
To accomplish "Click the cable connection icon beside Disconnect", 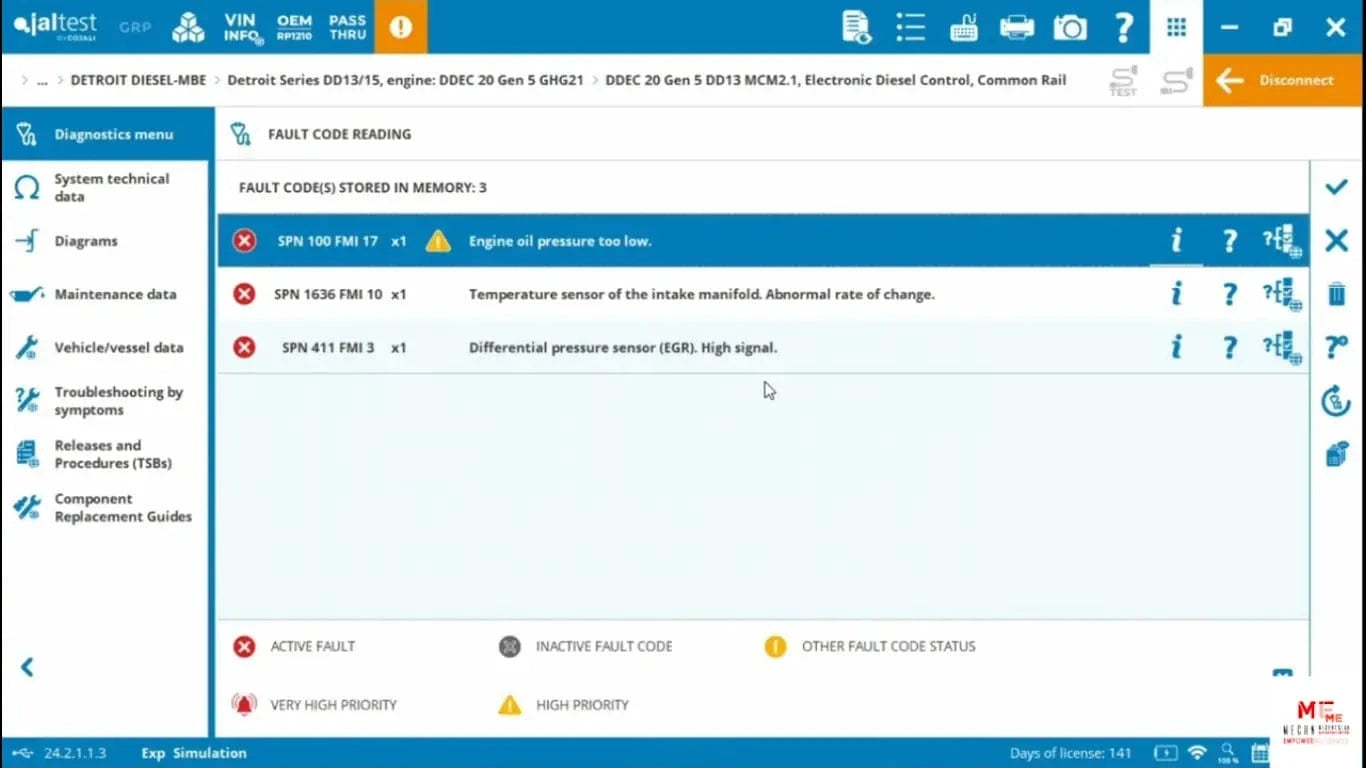I will (x=1176, y=81).
